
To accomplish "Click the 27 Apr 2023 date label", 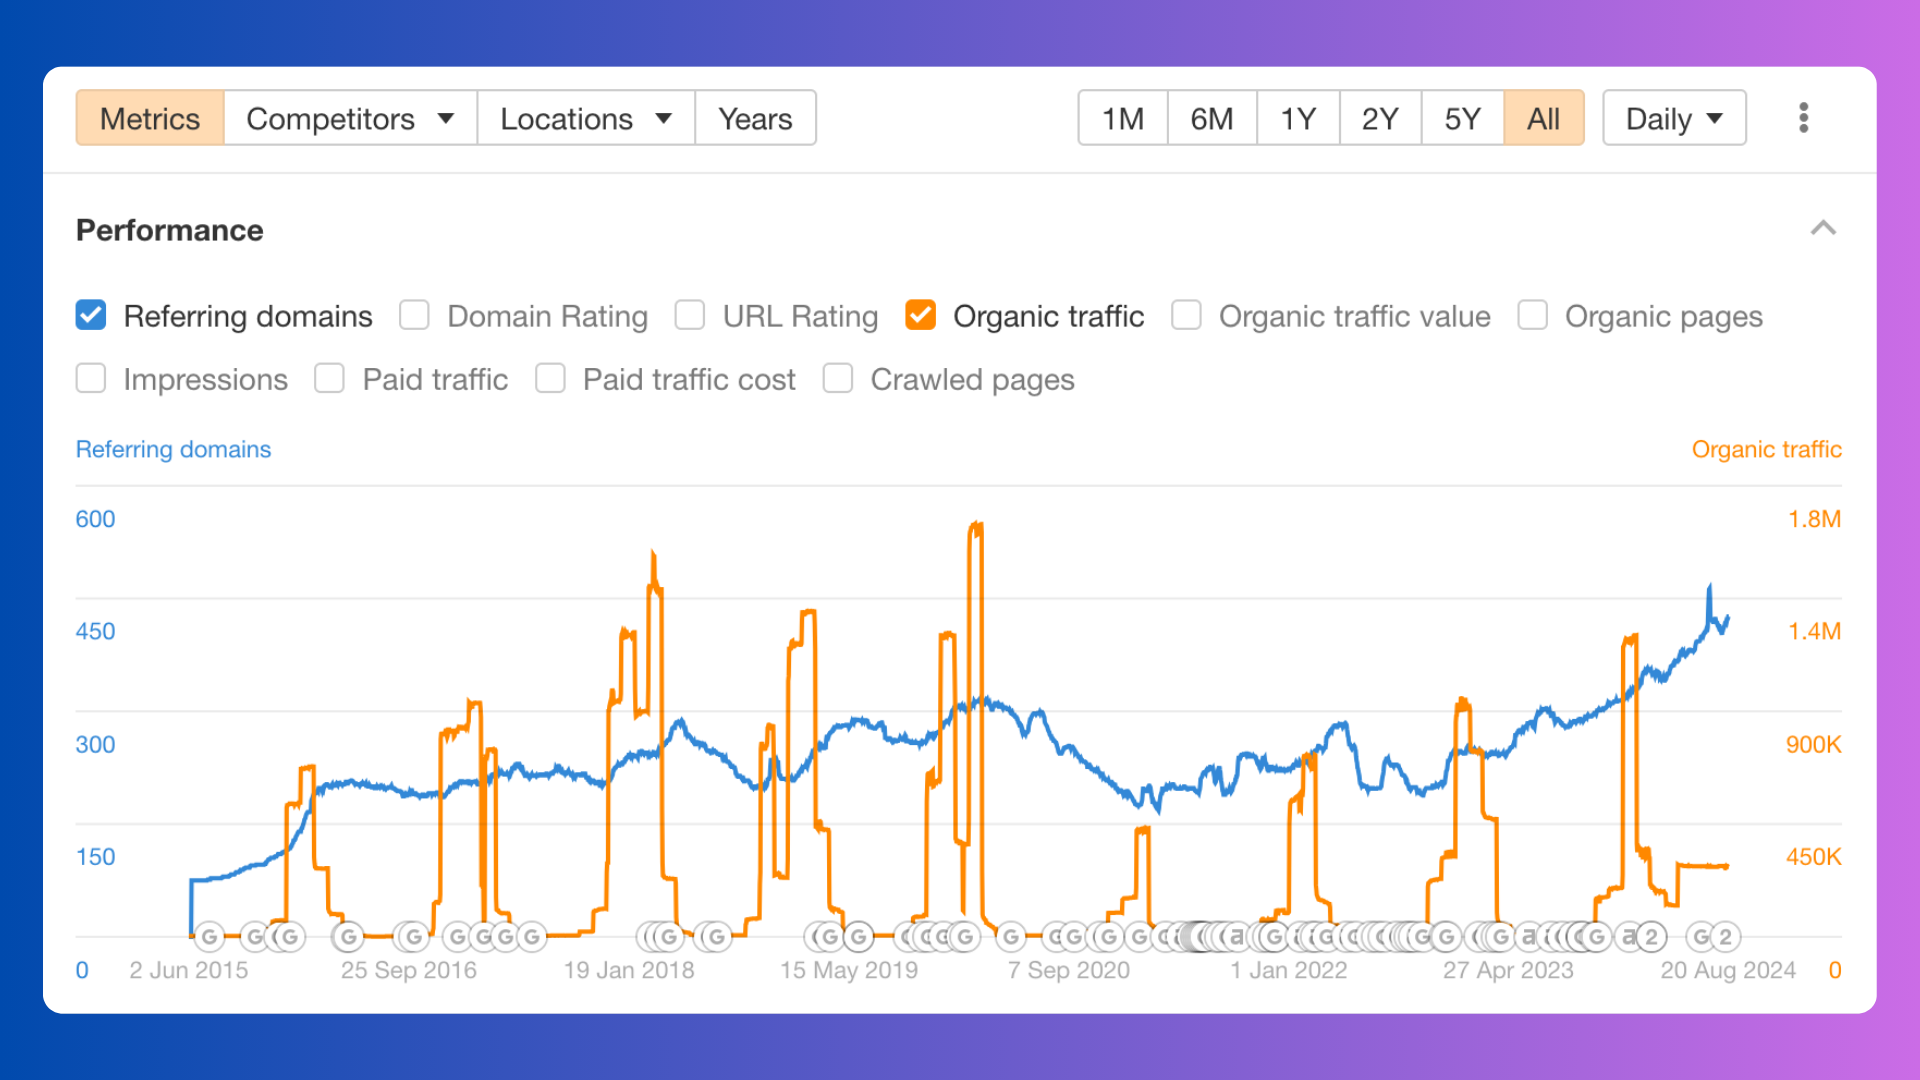I will tap(1508, 970).
